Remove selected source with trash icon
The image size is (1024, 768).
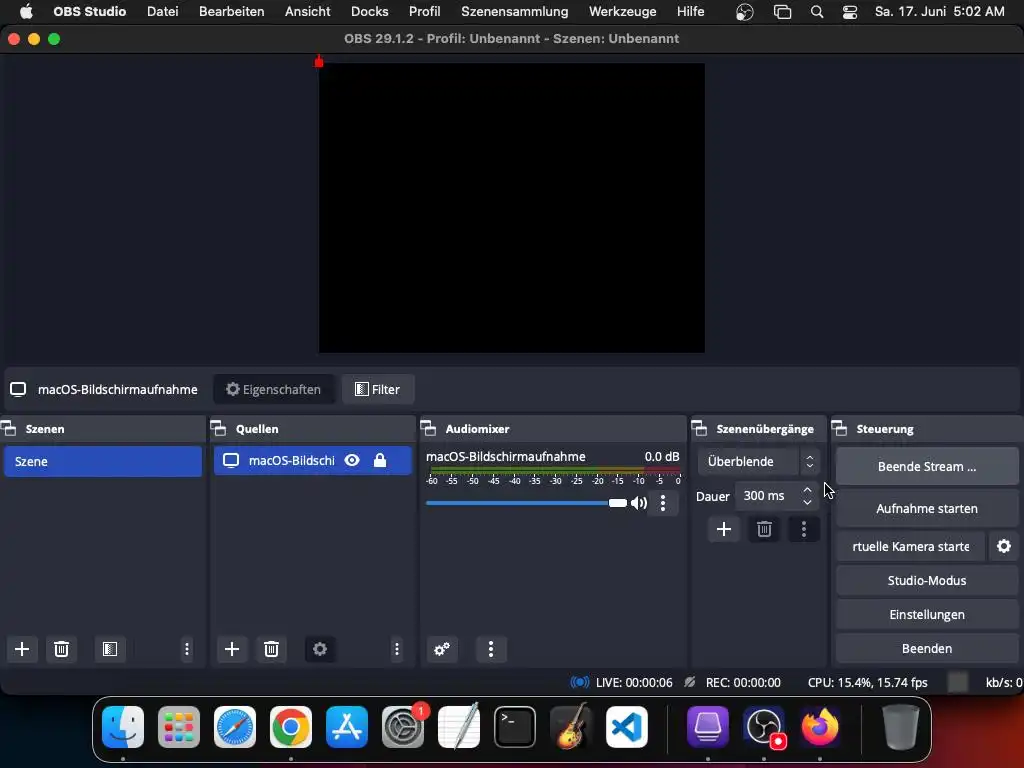271,649
